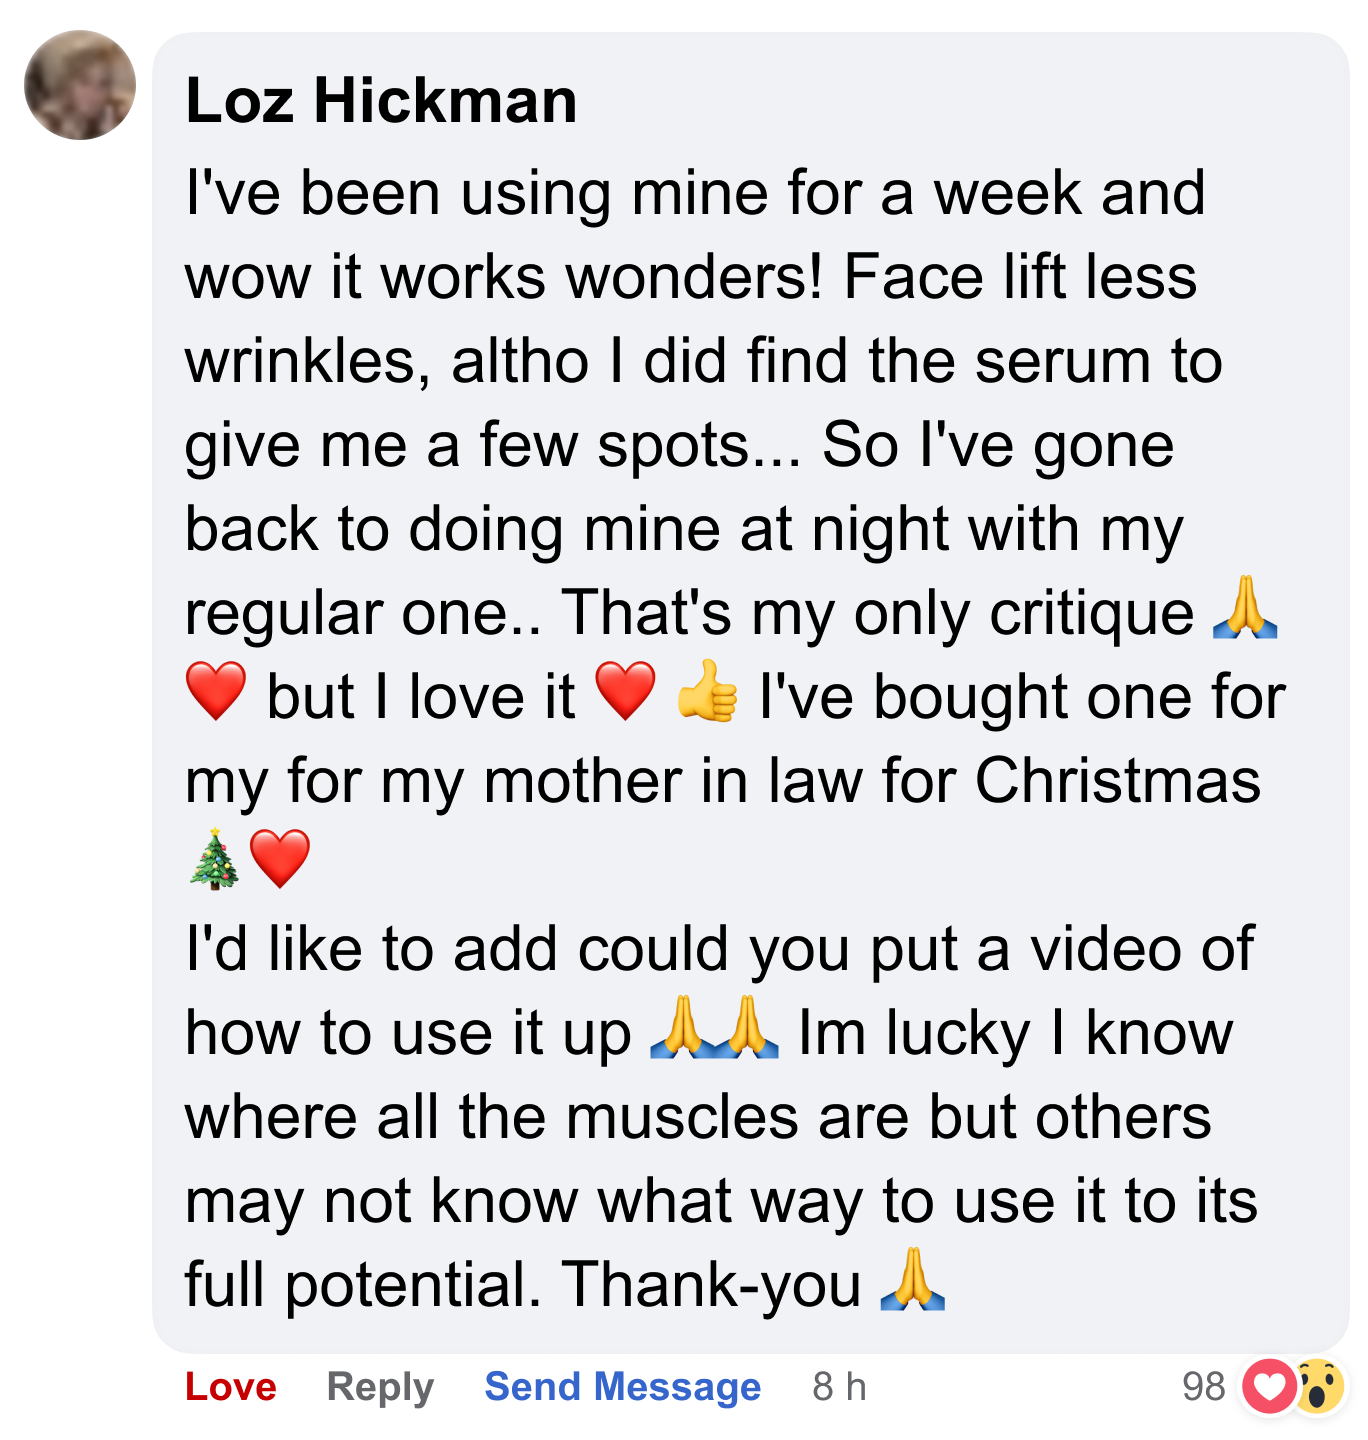The width and height of the screenshot is (1368, 1440).
Task: Toggle the Love reaction on this comment
Action: click(x=231, y=1387)
